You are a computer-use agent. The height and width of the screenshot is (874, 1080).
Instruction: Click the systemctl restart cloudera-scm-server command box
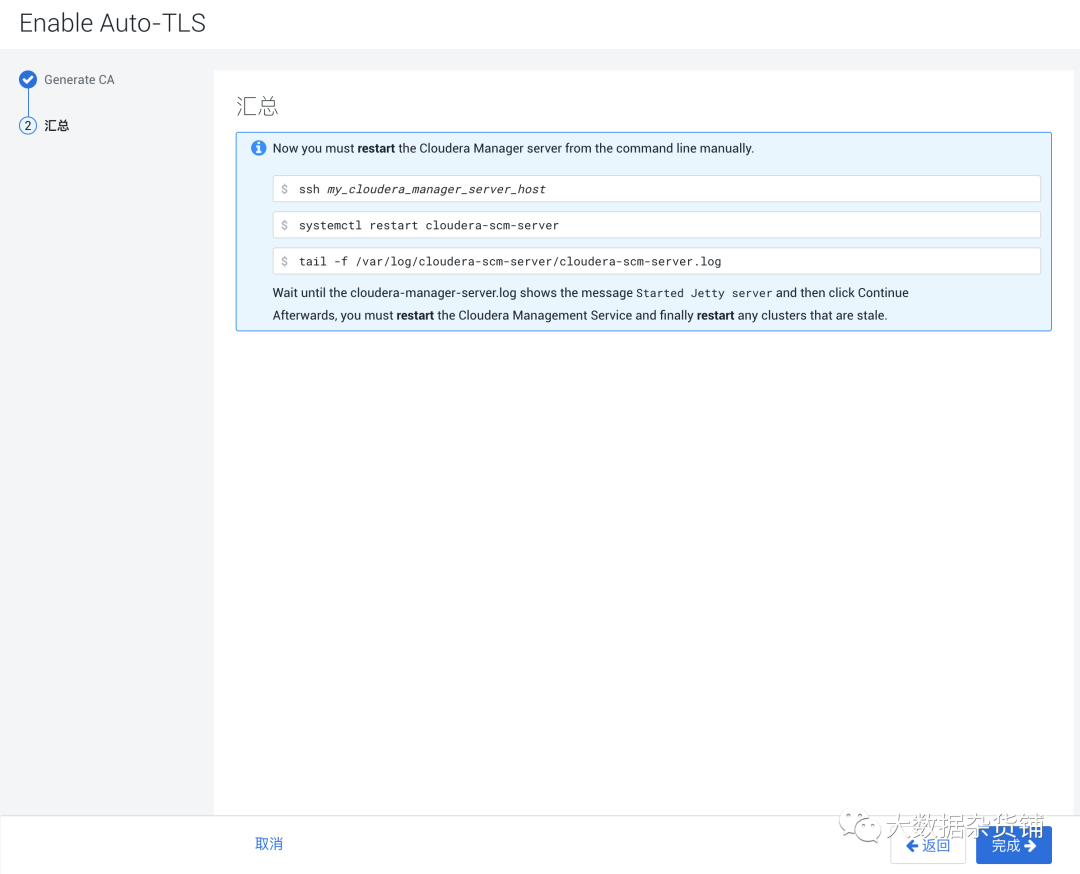(x=656, y=225)
